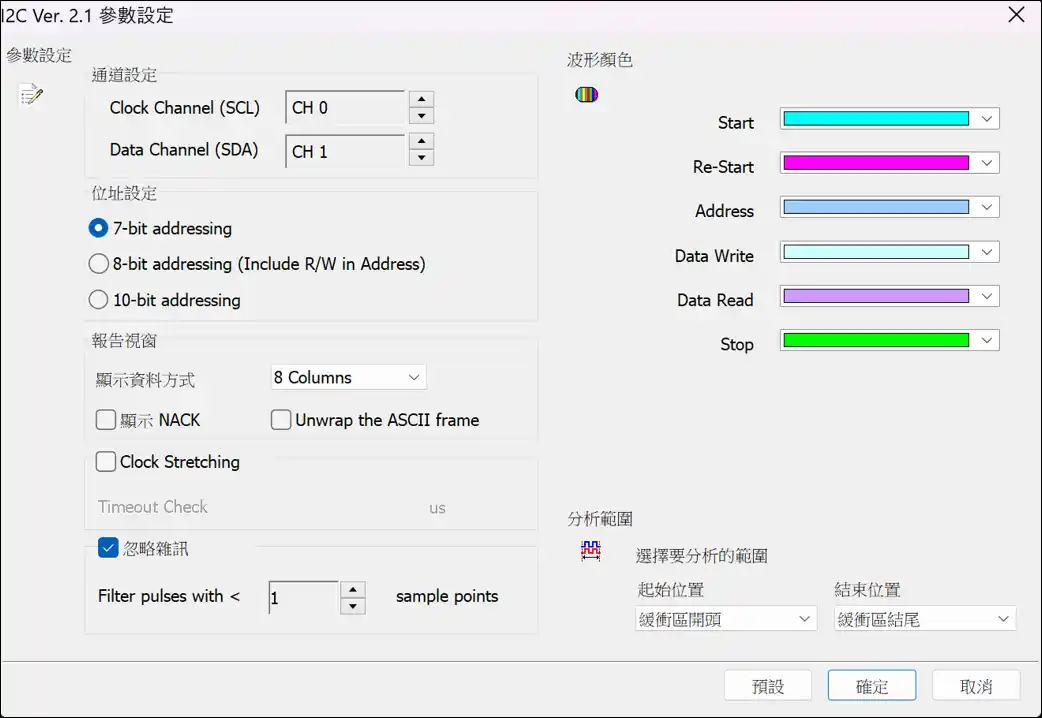Enable the Clock Stretching checkbox
This screenshot has width=1042, height=718.
[106, 462]
